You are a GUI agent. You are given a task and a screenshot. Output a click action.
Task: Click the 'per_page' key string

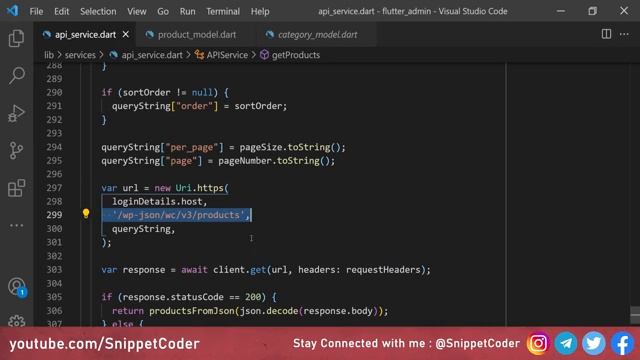tap(192, 147)
